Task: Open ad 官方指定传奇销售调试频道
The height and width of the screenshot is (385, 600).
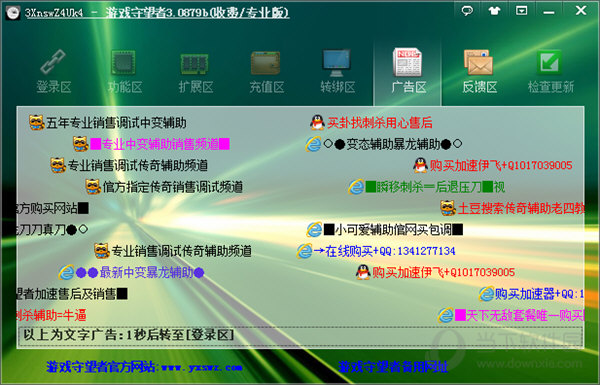Action: 173,187
